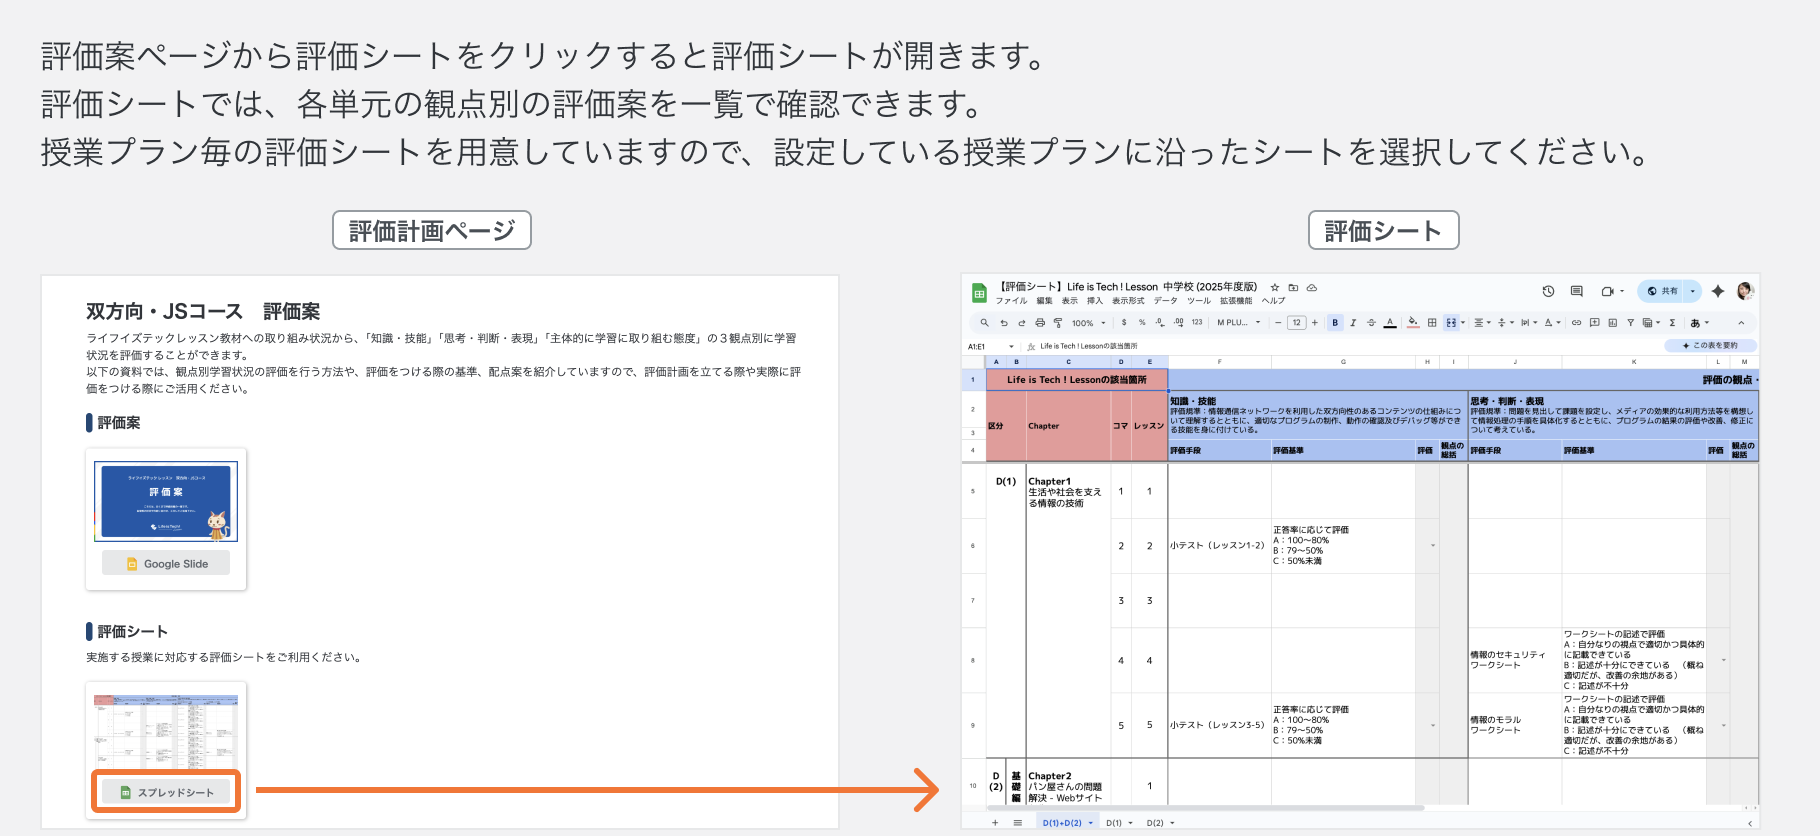
Task: Open the video call dropdown
Action: pyautogui.click(x=1622, y=291)
